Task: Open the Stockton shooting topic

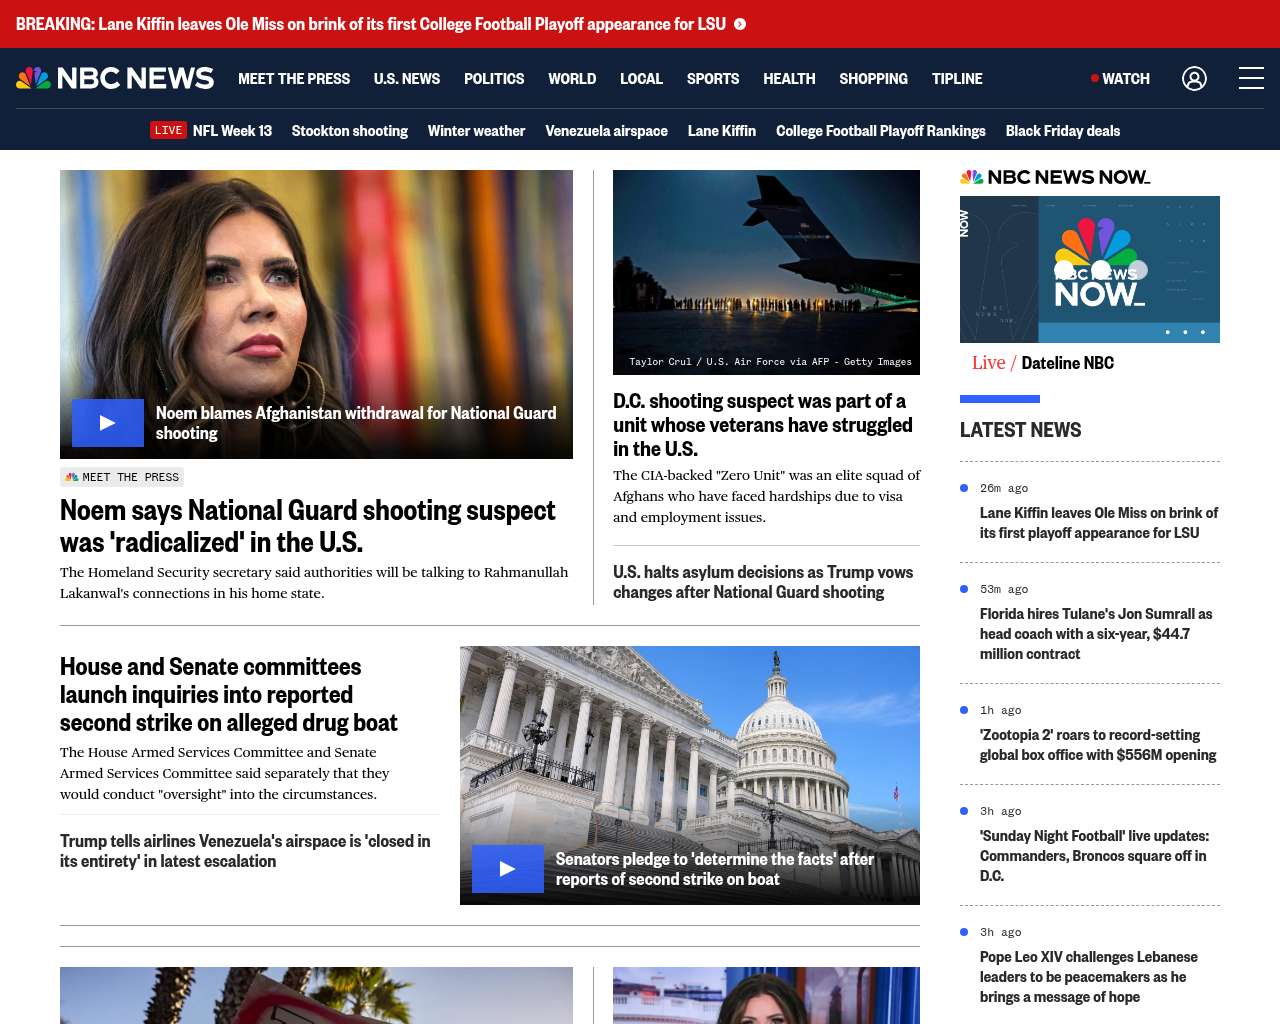Action: click(350, 130)
